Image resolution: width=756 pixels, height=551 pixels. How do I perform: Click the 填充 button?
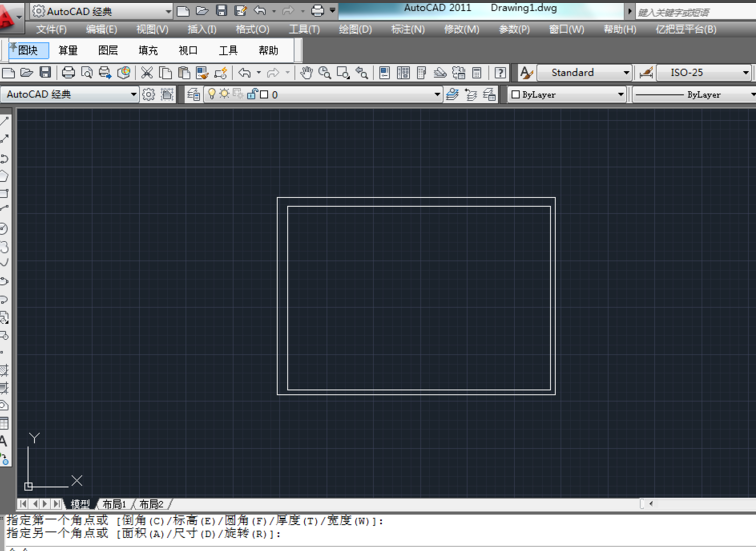click(x=148, y=50)
